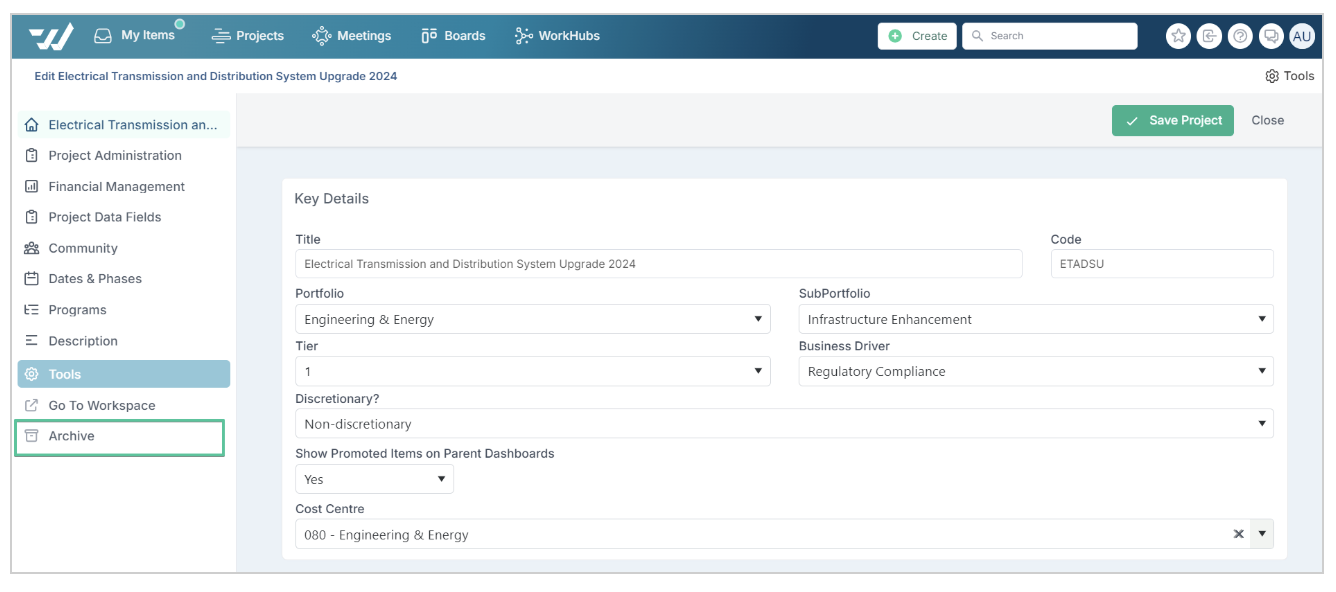Click the Save Project button

pos(1173,120)
